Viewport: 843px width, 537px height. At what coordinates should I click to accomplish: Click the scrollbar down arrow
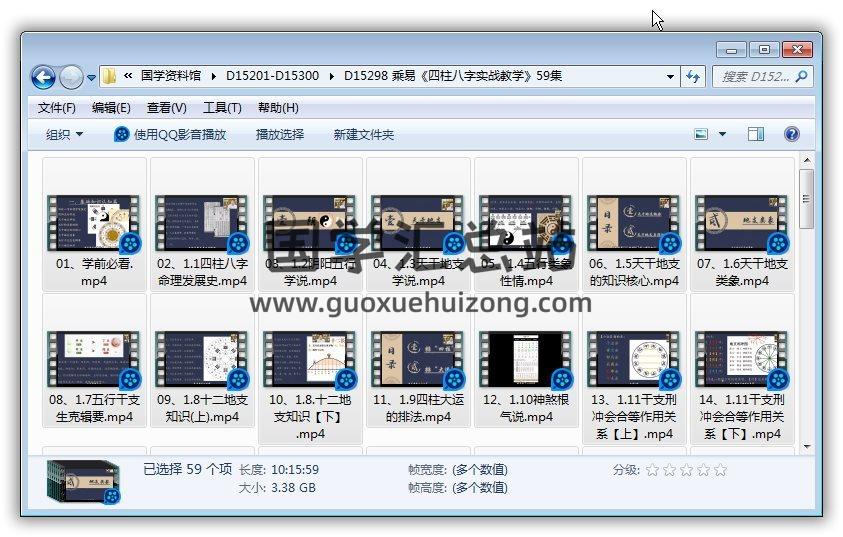806,447
